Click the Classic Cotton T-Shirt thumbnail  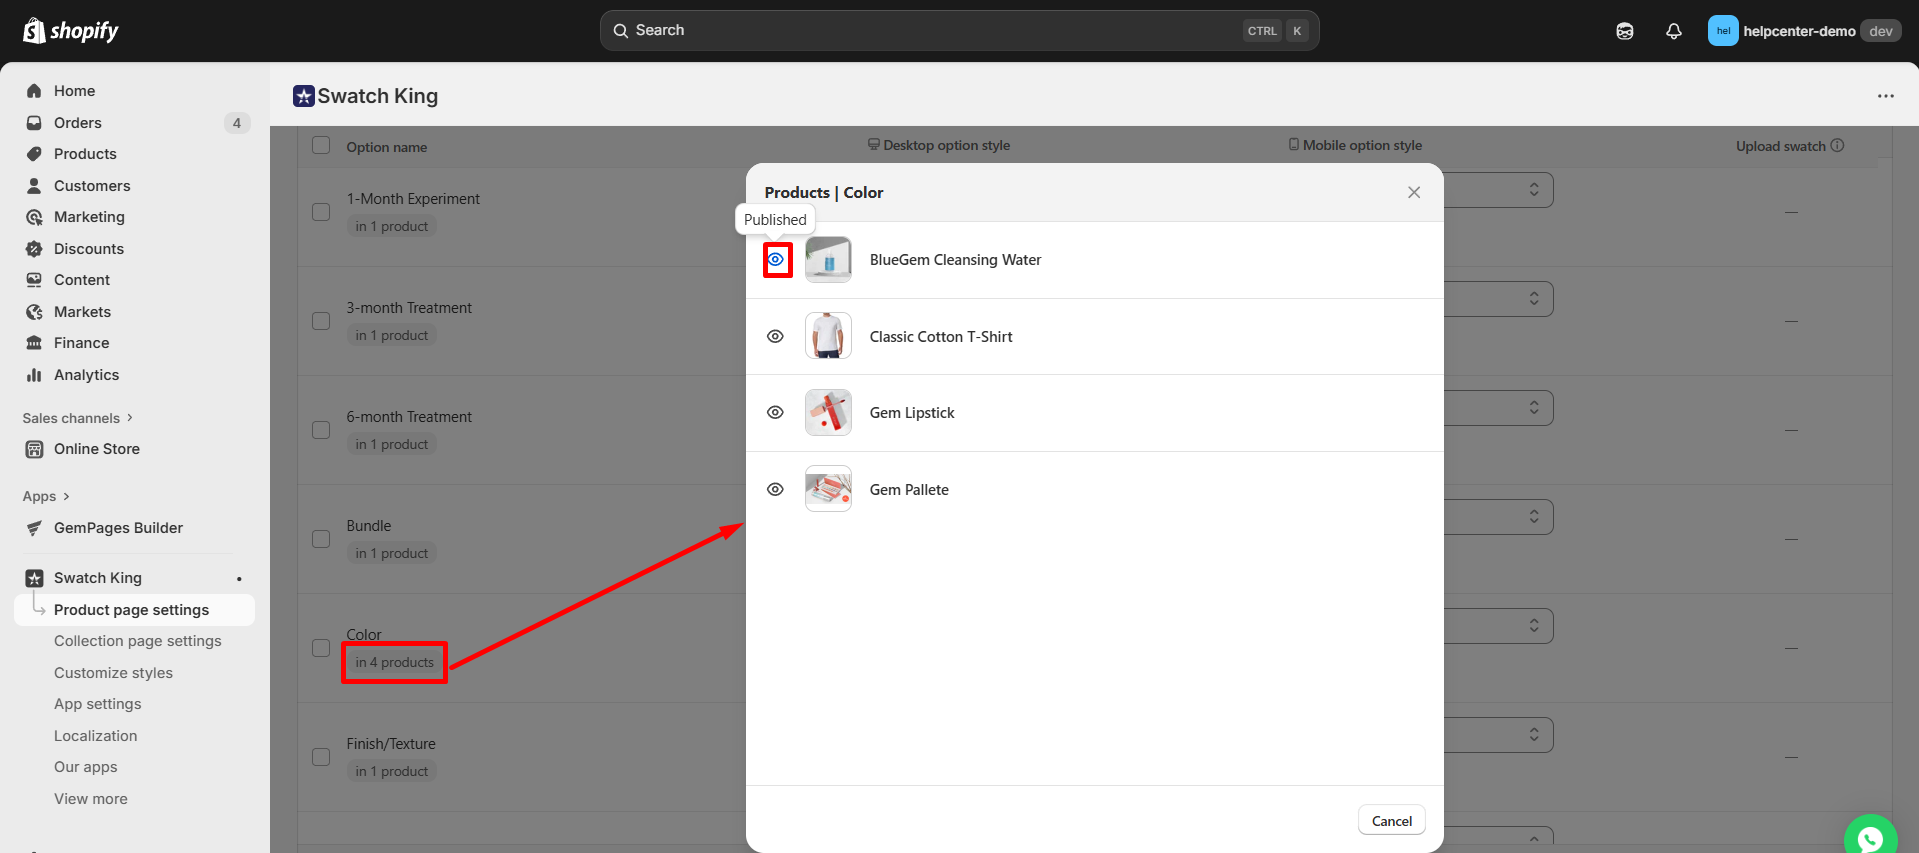(828, 336)
